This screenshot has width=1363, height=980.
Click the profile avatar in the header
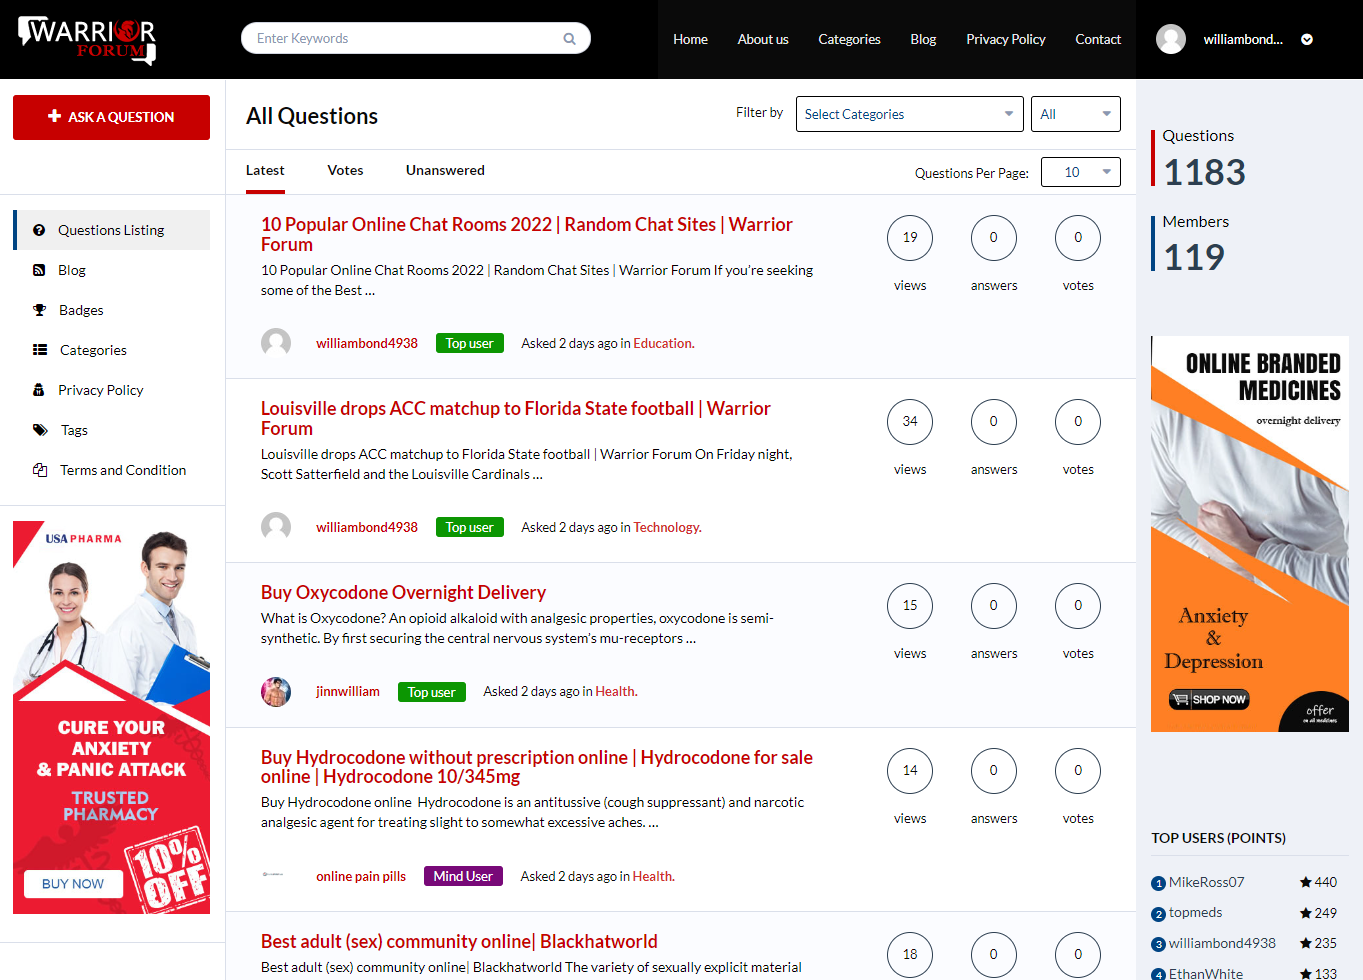click(x=1171, y=39)
